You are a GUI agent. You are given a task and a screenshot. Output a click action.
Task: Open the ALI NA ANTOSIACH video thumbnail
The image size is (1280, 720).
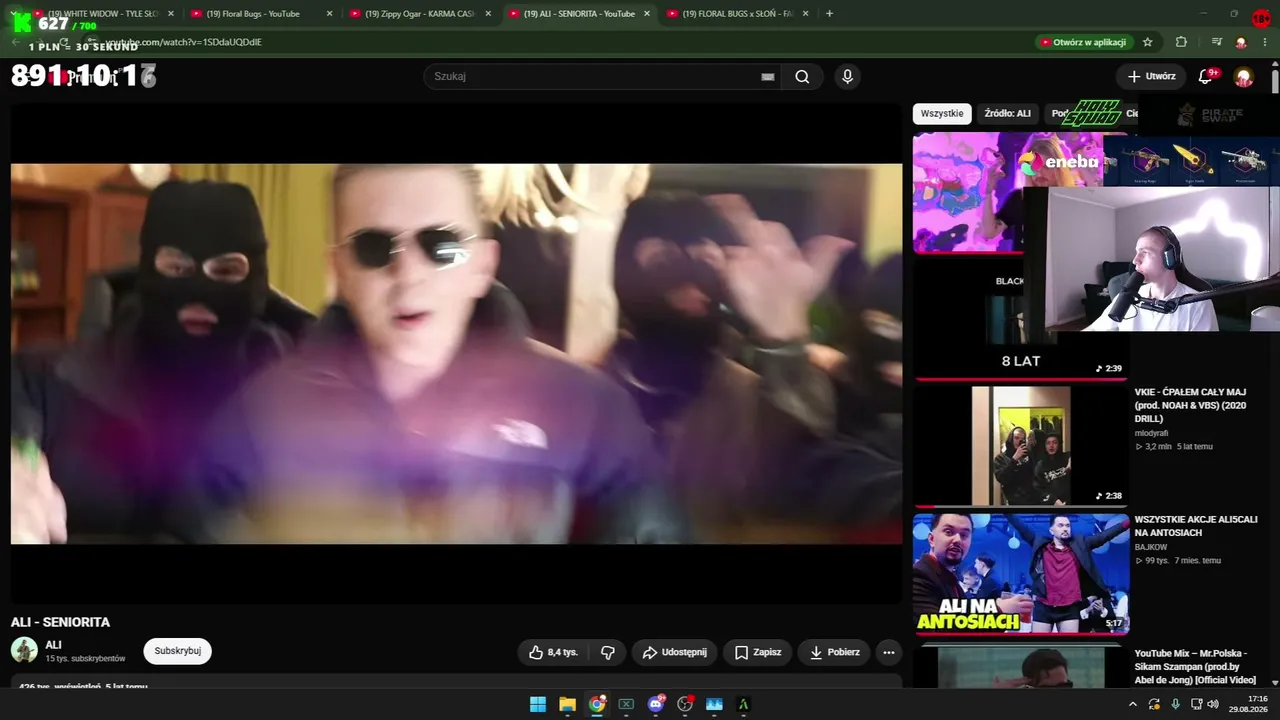[x=1021, y=574]
